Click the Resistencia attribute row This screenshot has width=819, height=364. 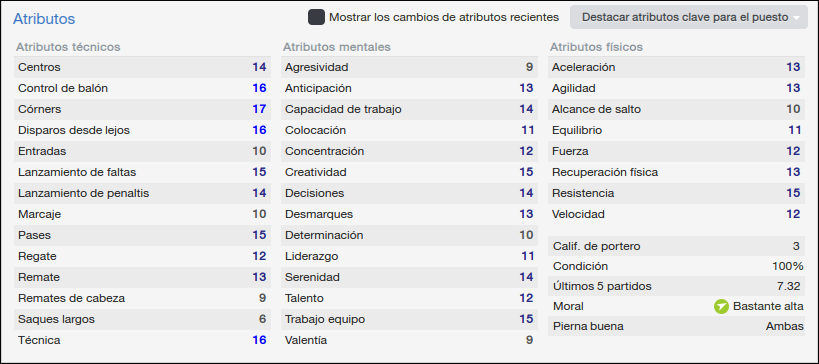(x=676, y=193)
